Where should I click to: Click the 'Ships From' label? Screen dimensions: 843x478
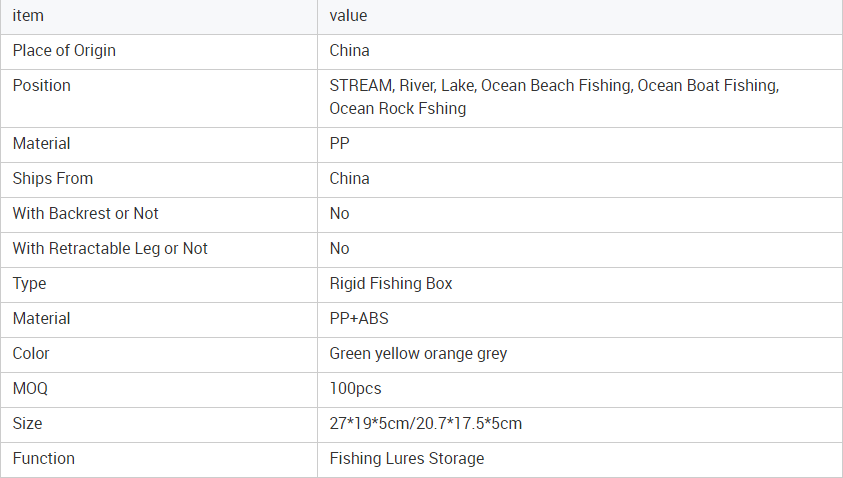(x=53, y=179)
